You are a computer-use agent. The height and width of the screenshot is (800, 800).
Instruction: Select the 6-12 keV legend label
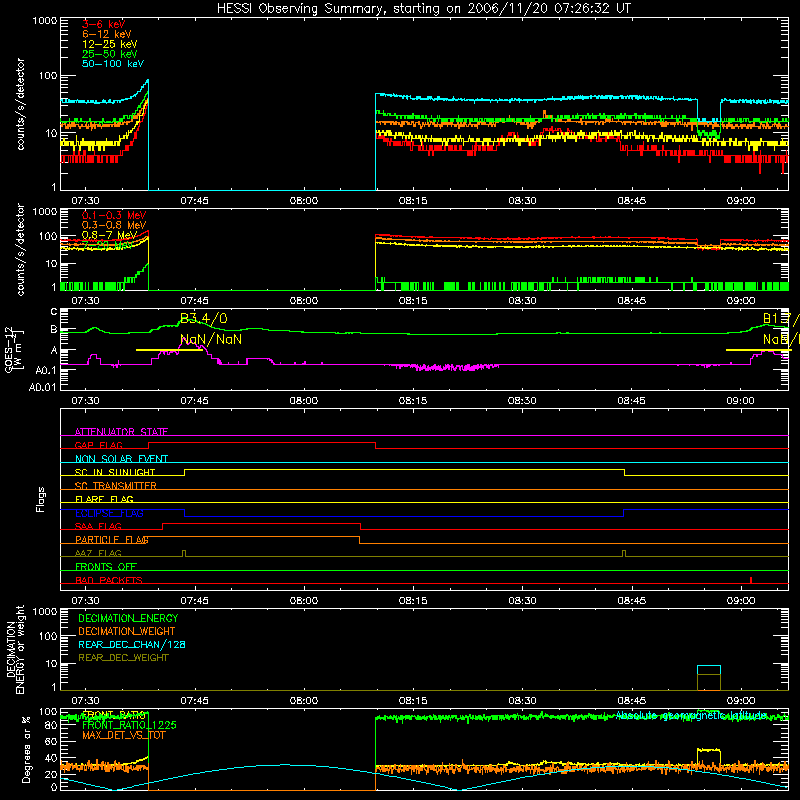(106, 34)
